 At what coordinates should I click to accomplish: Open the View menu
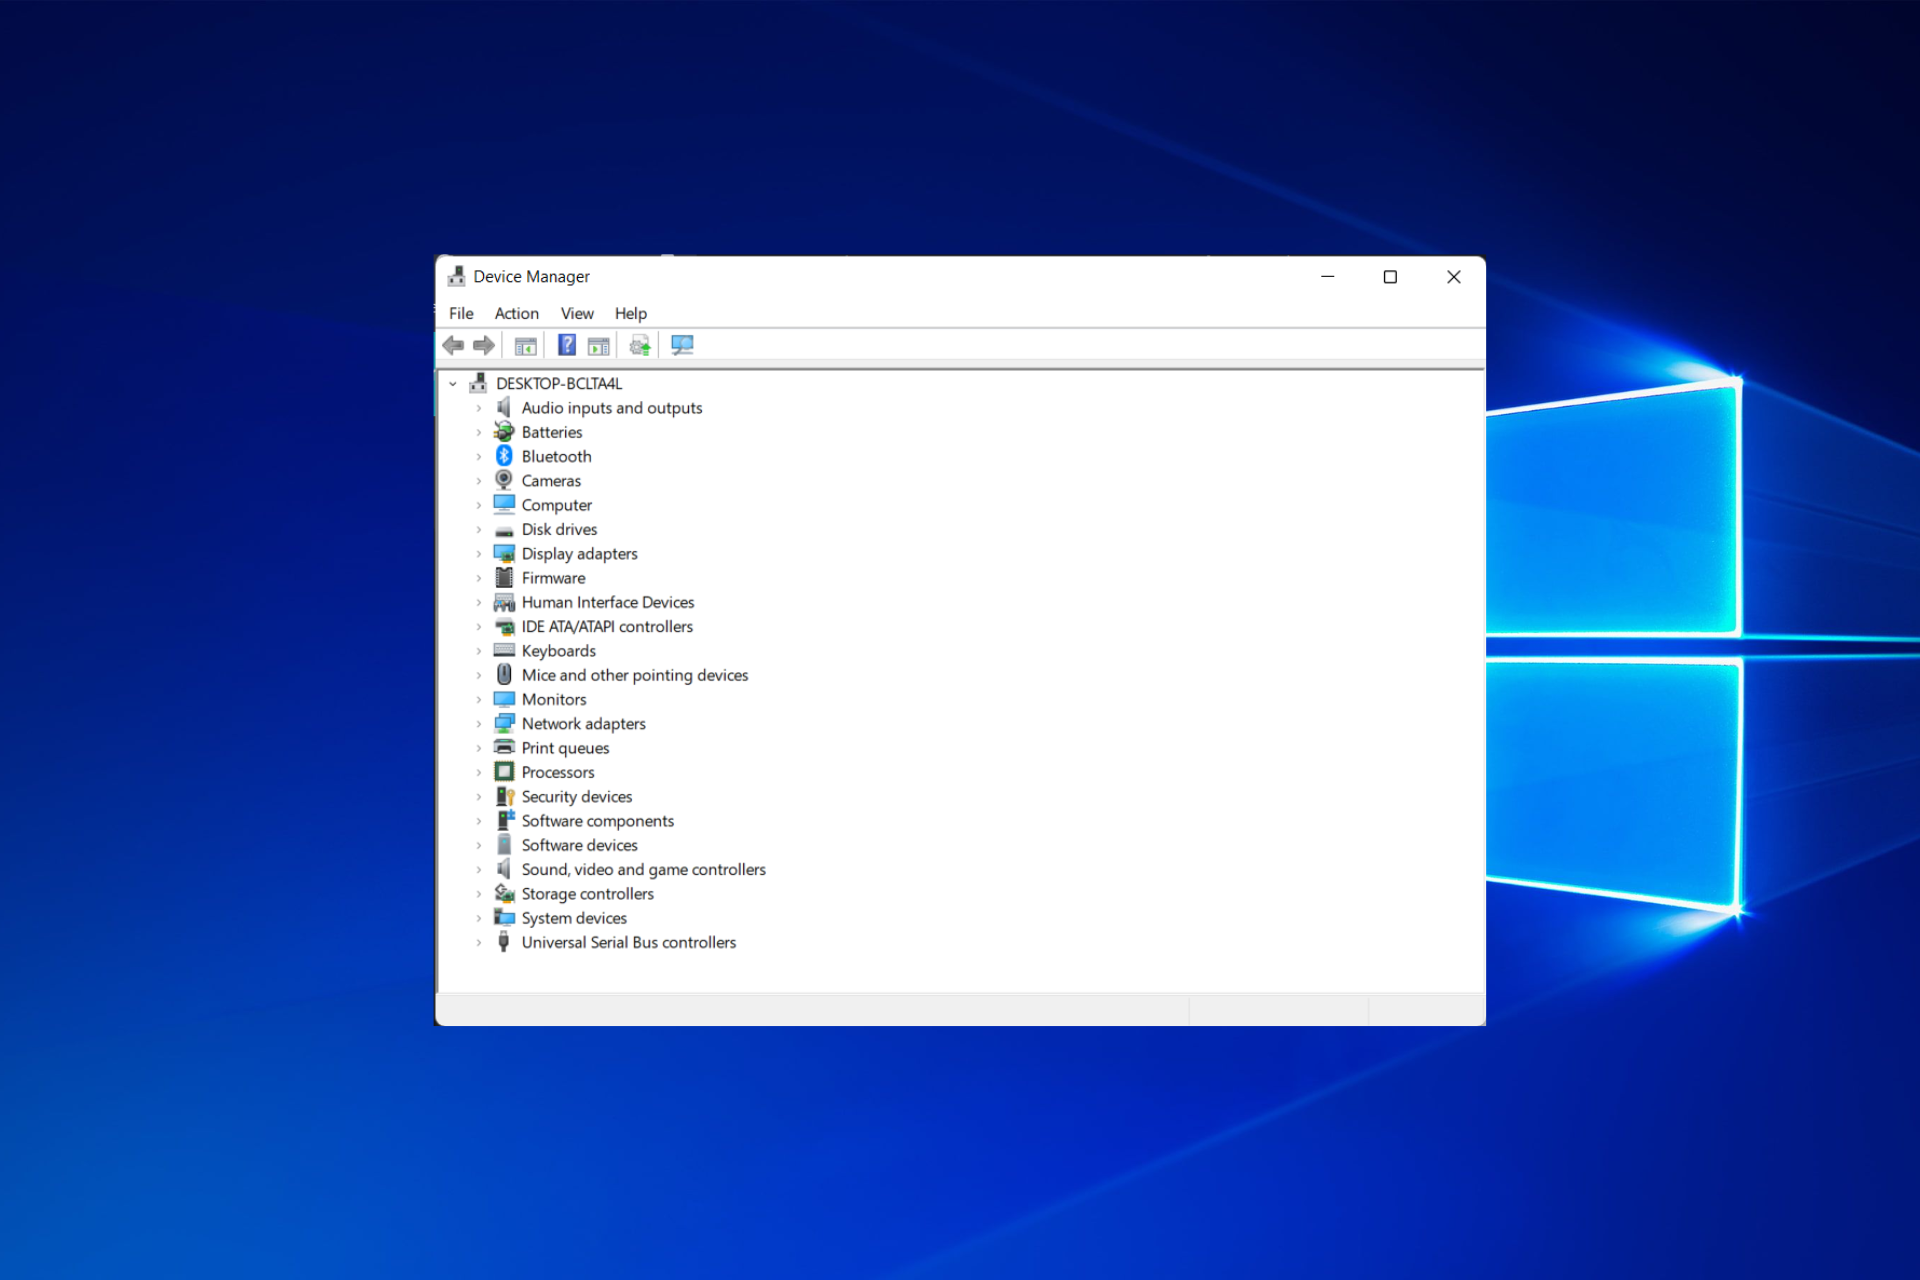[577, 313]
